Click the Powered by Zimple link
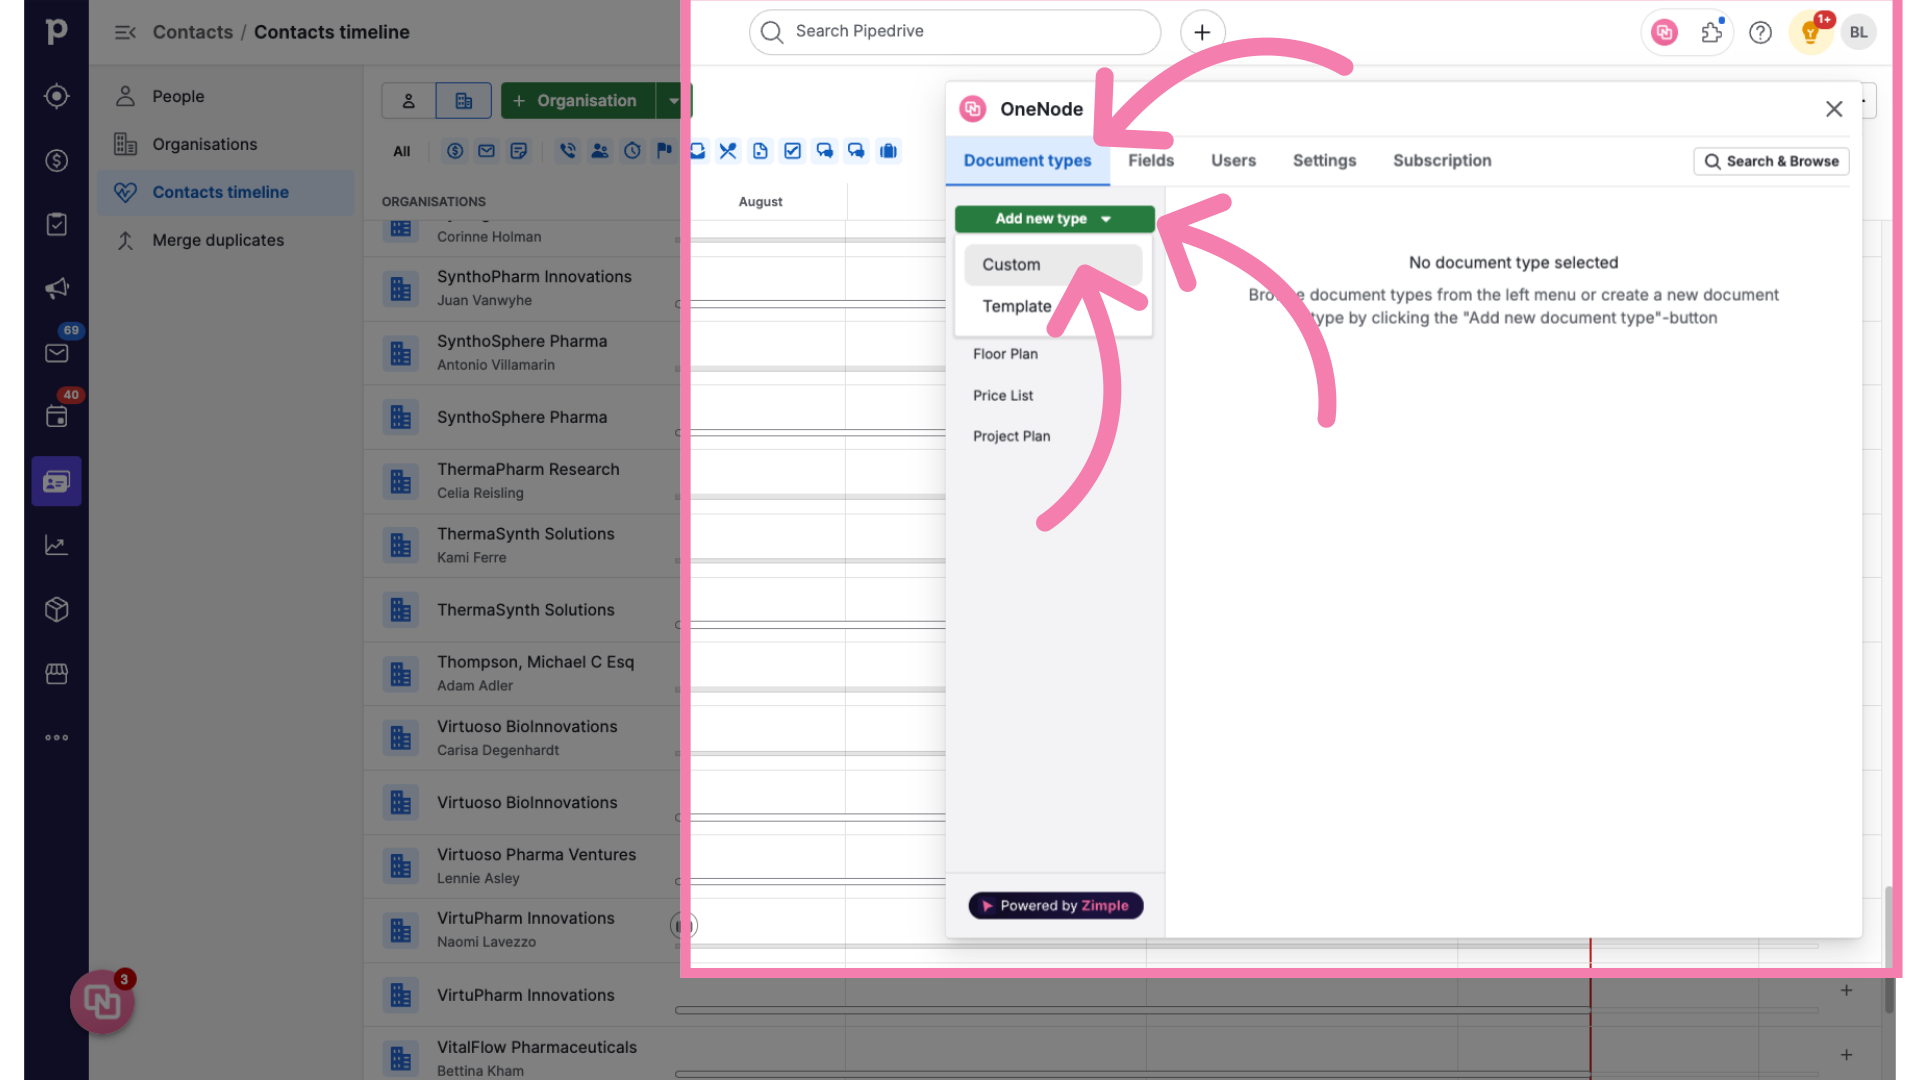 1056,906
